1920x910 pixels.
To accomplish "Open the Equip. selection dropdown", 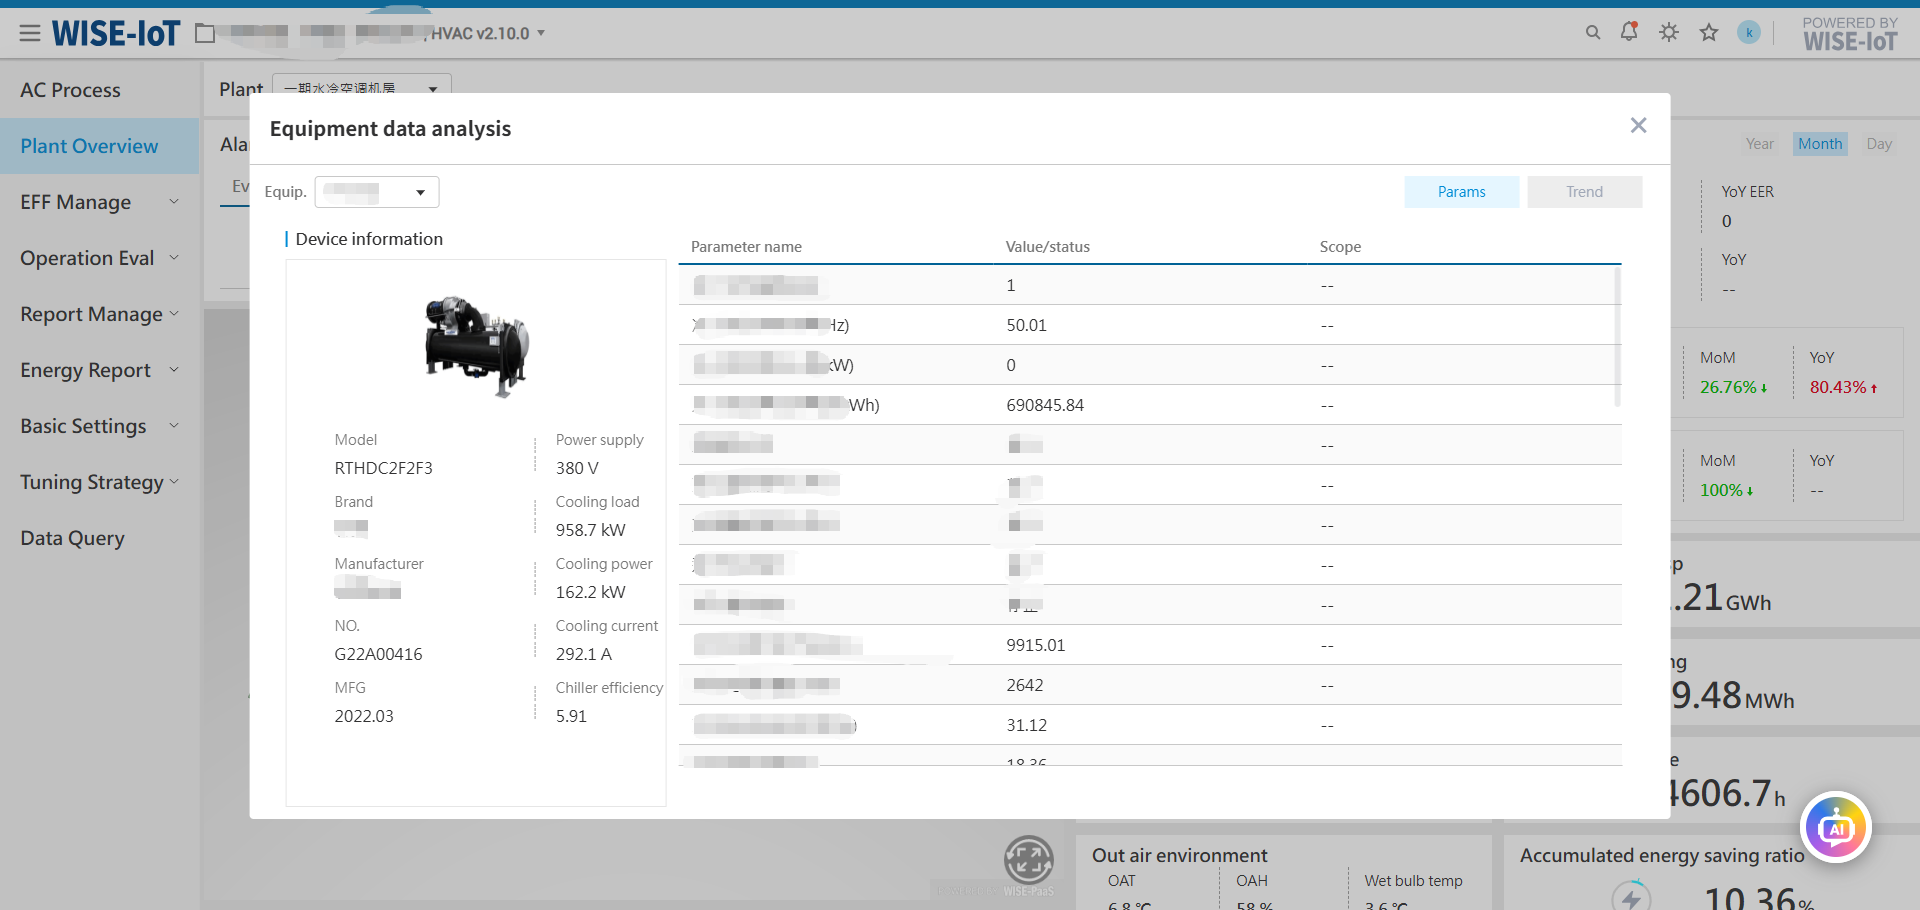I will click(x=377, y=191).
